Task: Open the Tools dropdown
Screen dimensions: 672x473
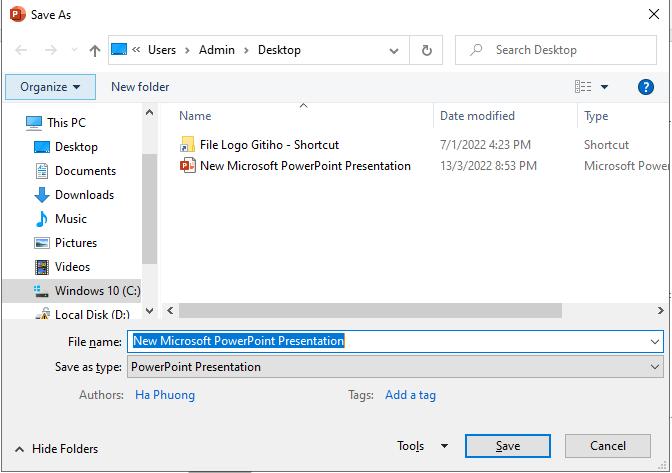Action: [x=422, y=446]
